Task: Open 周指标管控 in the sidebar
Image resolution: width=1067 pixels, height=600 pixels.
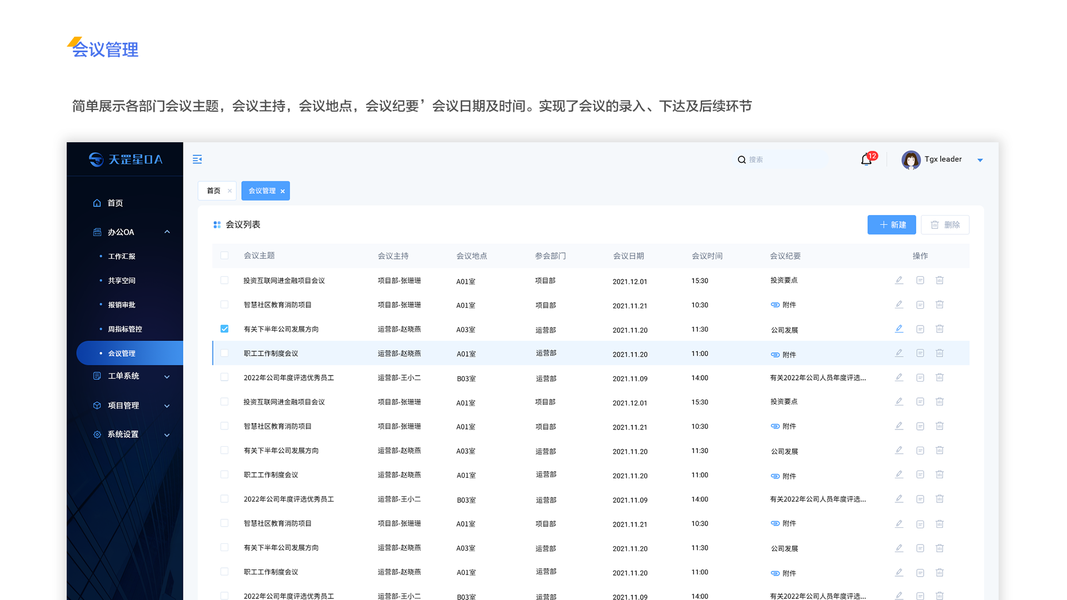Action: (125, 329)
